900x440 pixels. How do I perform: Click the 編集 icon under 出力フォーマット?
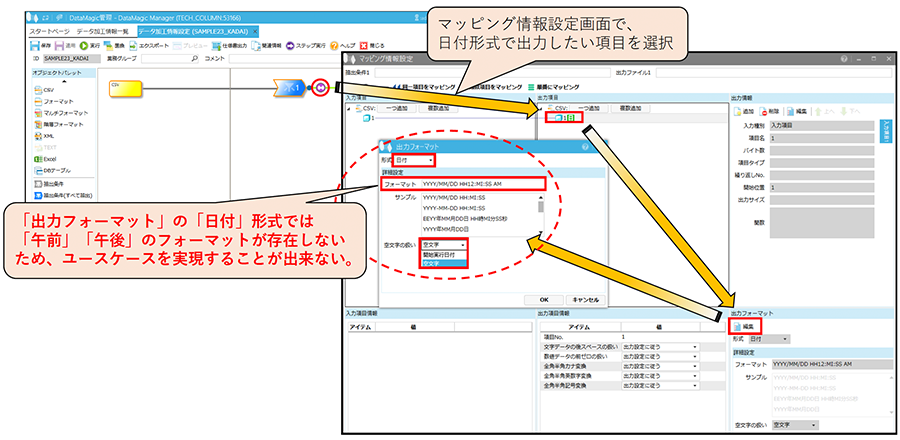coord(744,326)
